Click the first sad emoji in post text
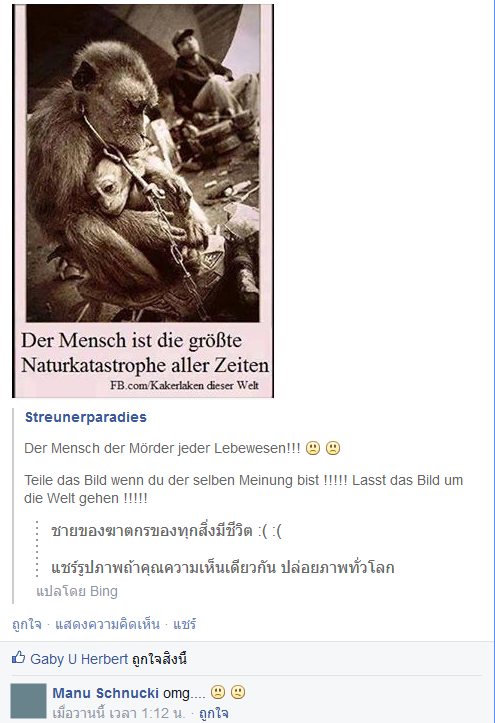Screen dimensions: 495x723 click(313, 448)
